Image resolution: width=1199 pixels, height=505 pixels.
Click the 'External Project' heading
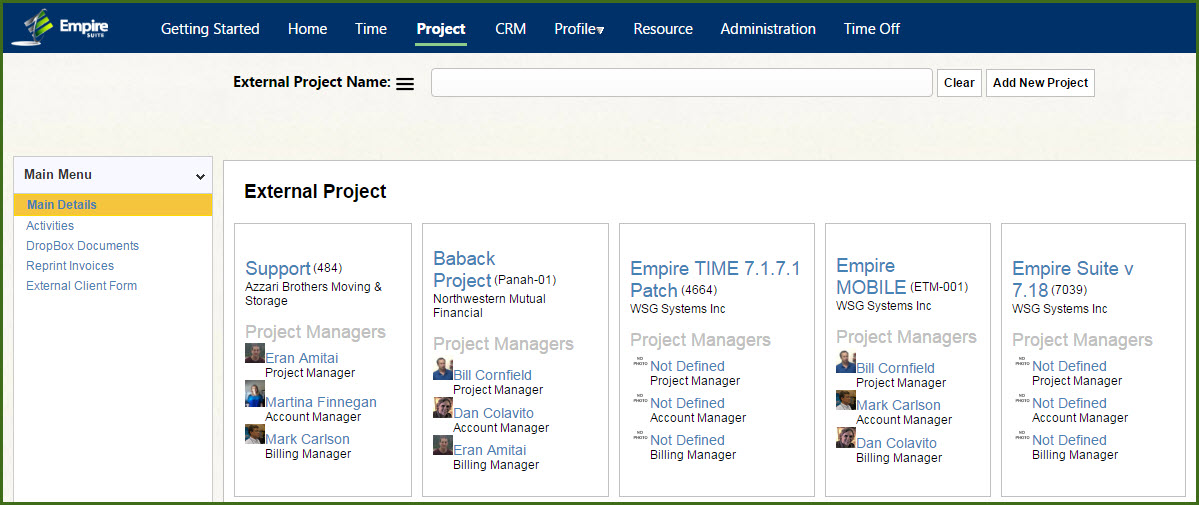[315, 191]
